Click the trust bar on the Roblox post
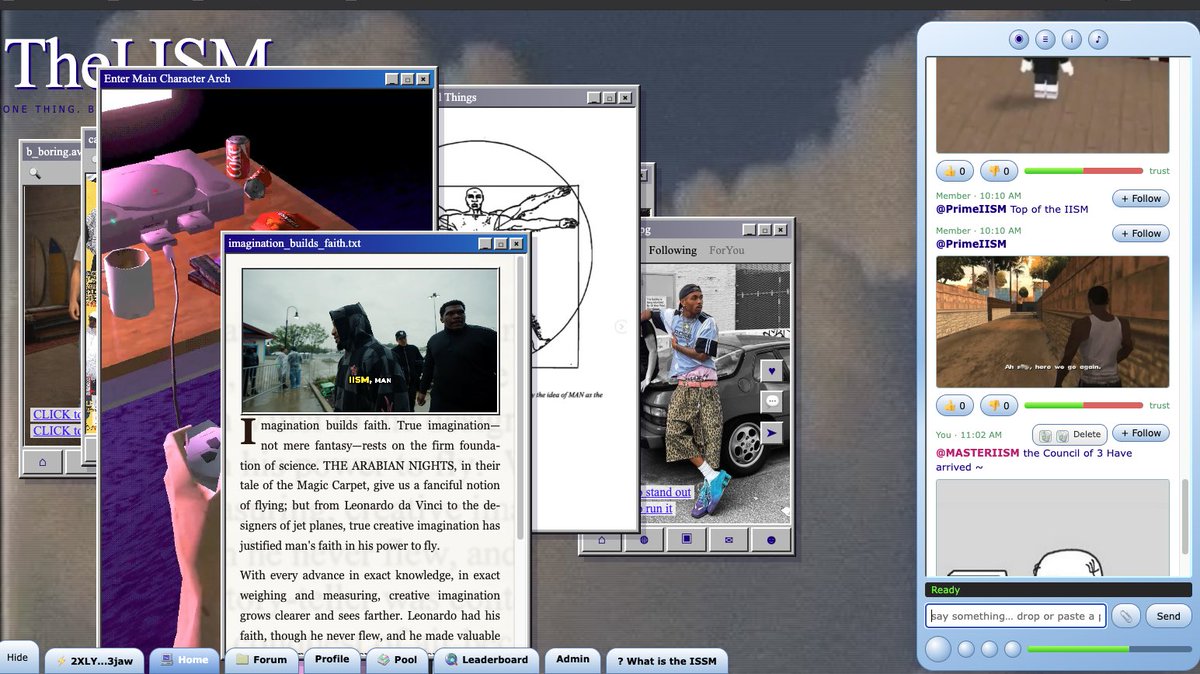The width and height of the screenshot is (1200, 674). click(x=1083, y=171)
